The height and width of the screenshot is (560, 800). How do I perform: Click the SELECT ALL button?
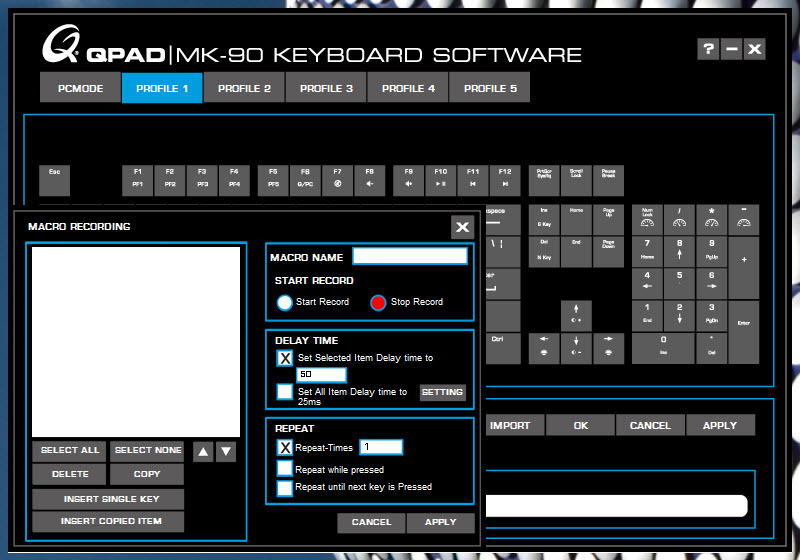point(69,450)
